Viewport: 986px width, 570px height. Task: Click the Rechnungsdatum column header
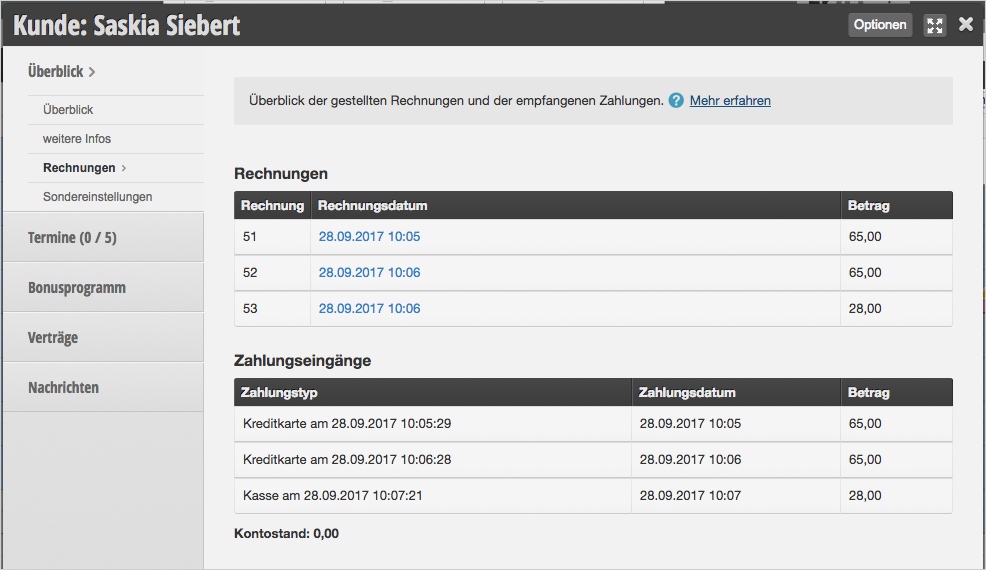coord(372,206)
